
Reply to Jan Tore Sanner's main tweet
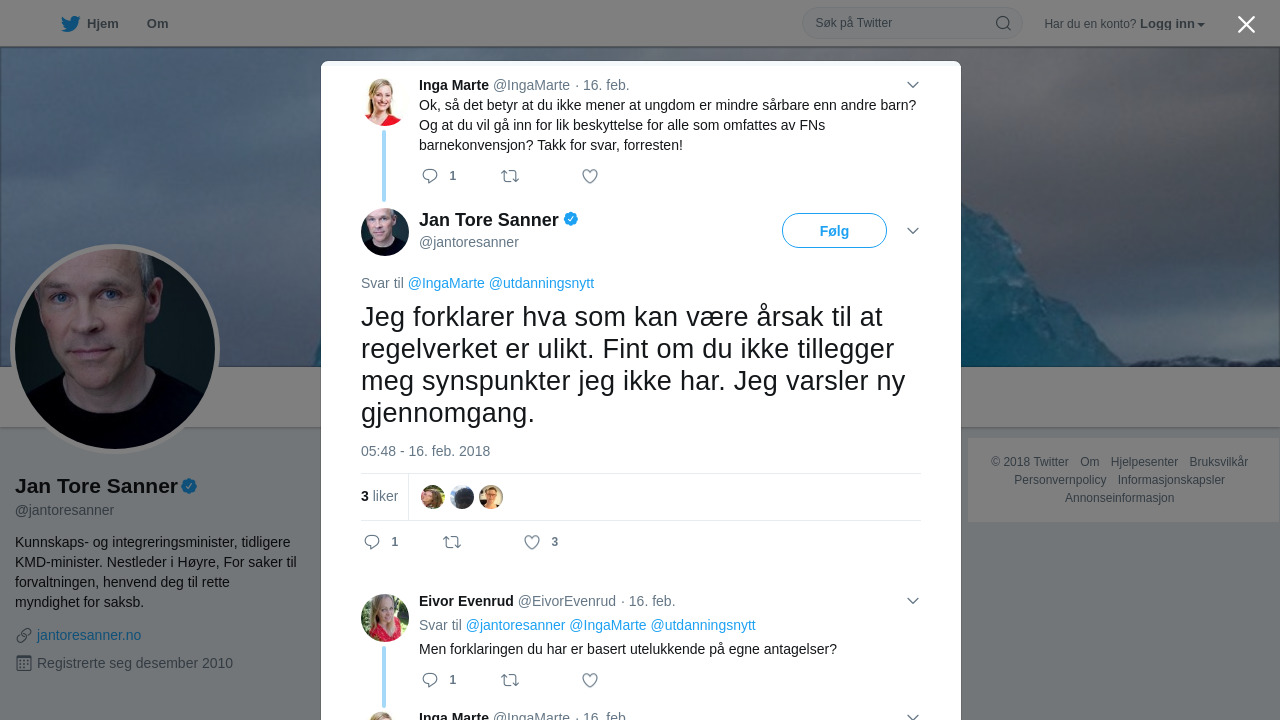pos(372,542)
